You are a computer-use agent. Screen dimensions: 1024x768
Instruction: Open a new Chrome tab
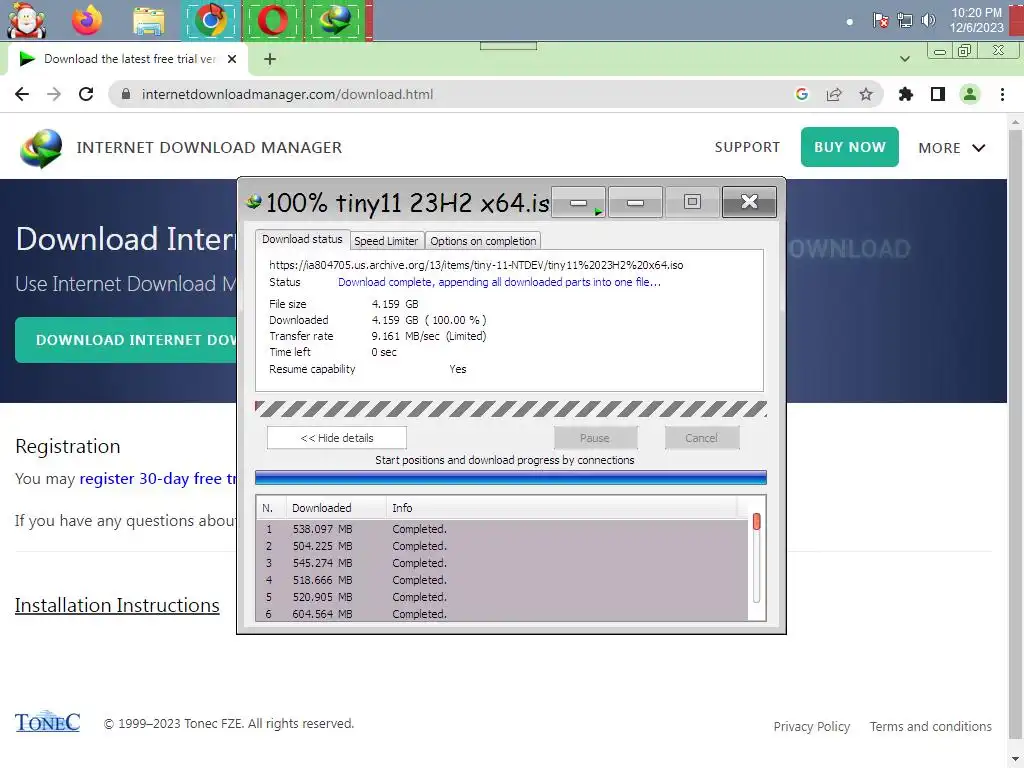(x=270, y=59)
